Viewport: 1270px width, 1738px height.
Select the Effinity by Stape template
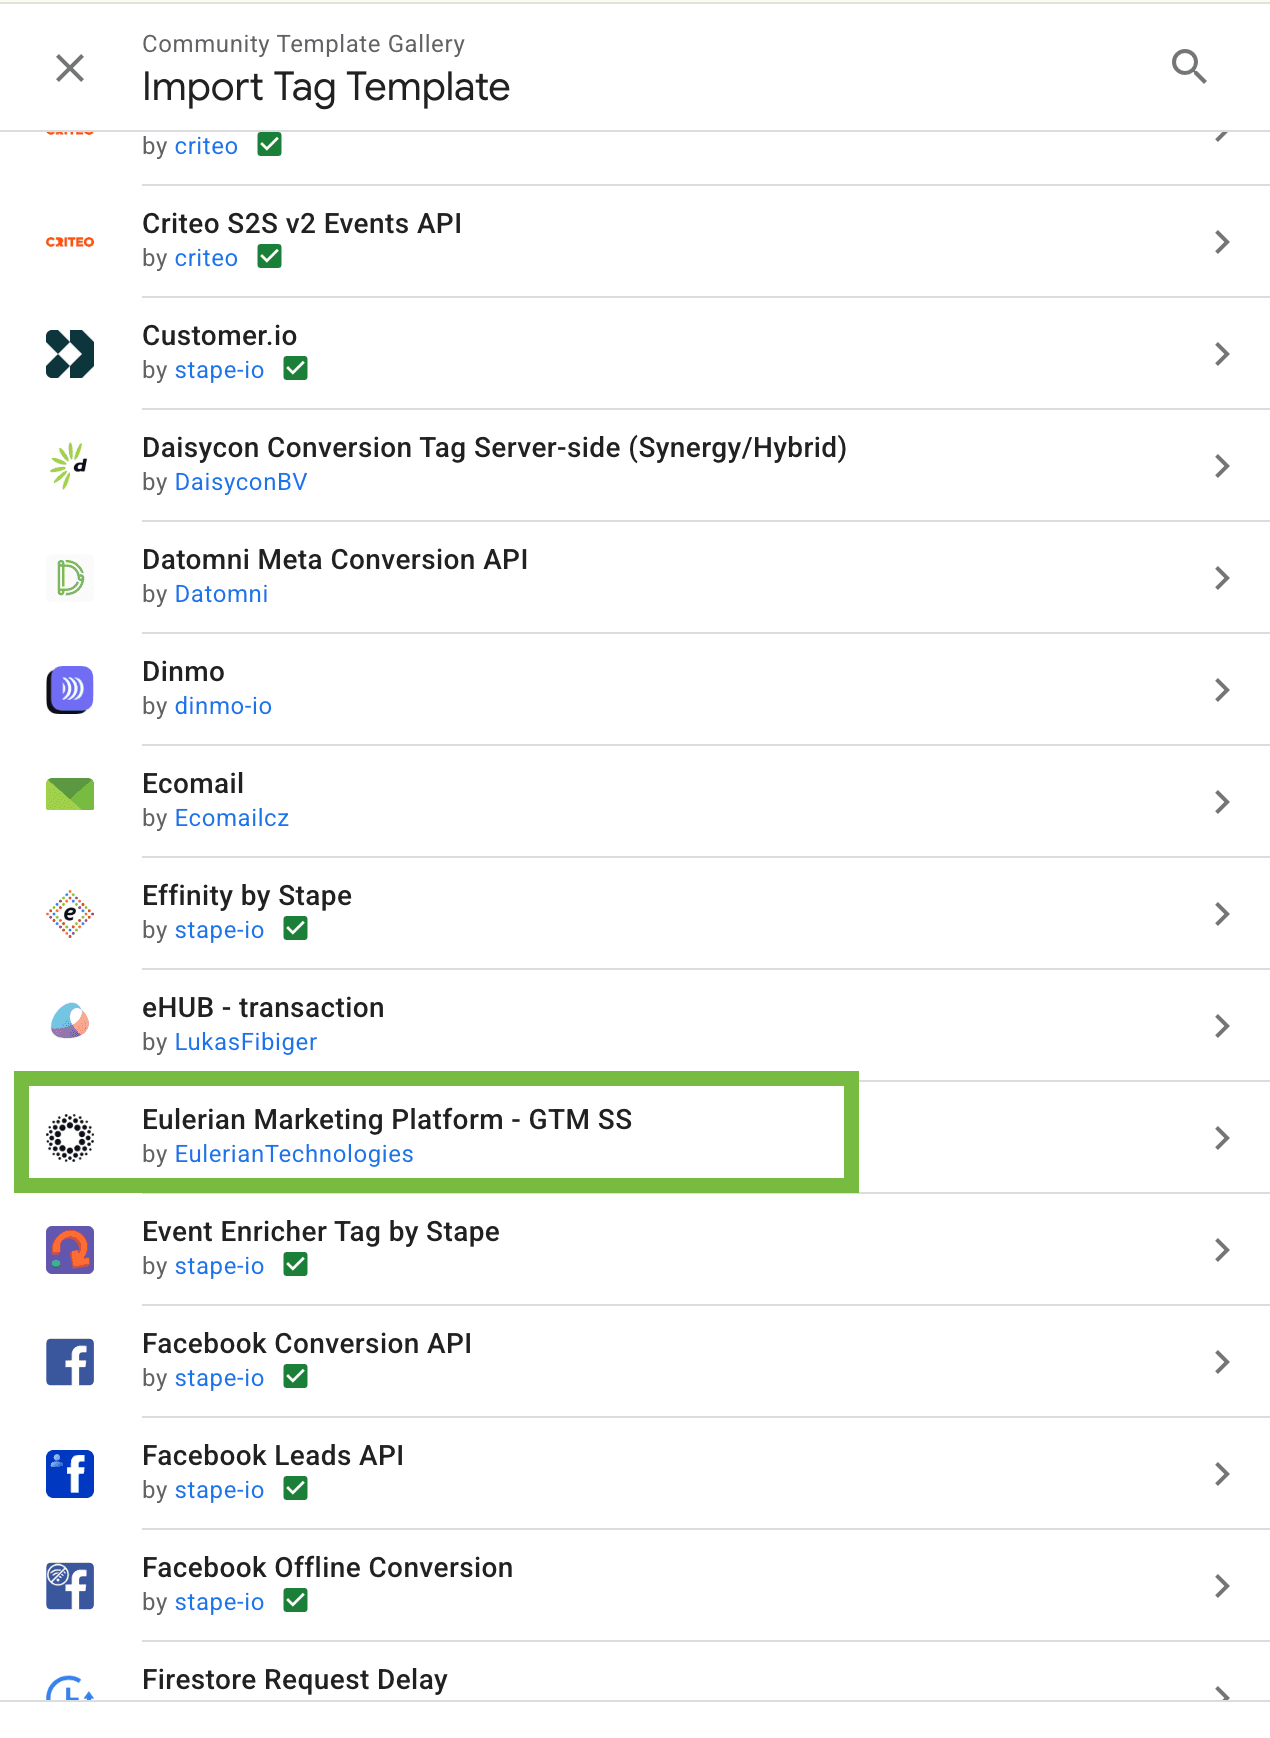coord(247,896)
